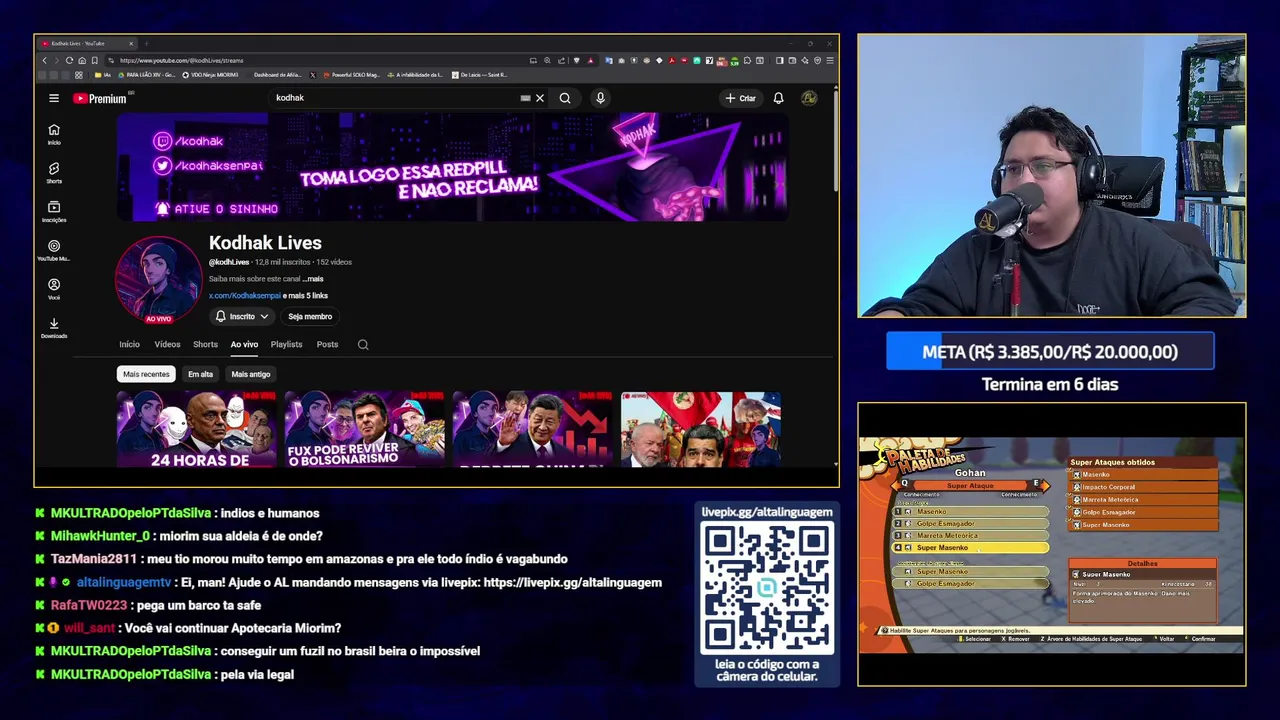Select the Em alta filter chip

pyautogui.click(x=200, y=374)
